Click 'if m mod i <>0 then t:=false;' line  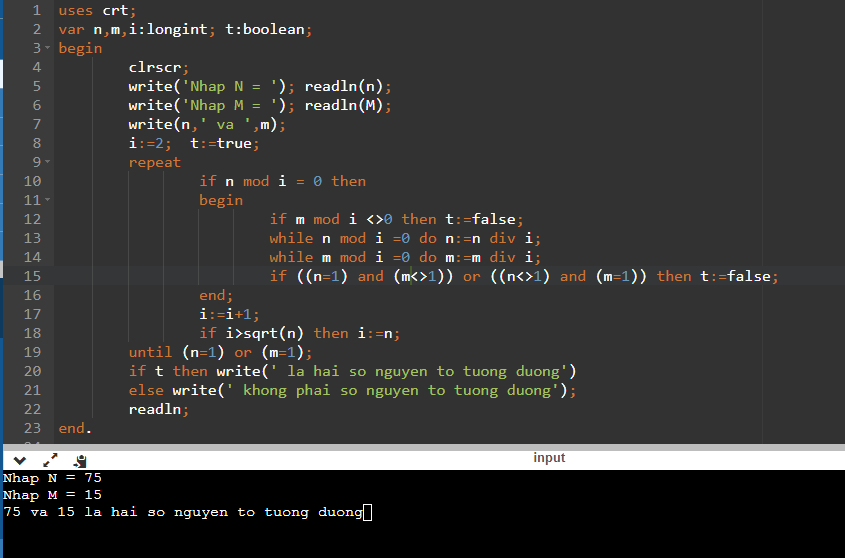pos(397,219)
